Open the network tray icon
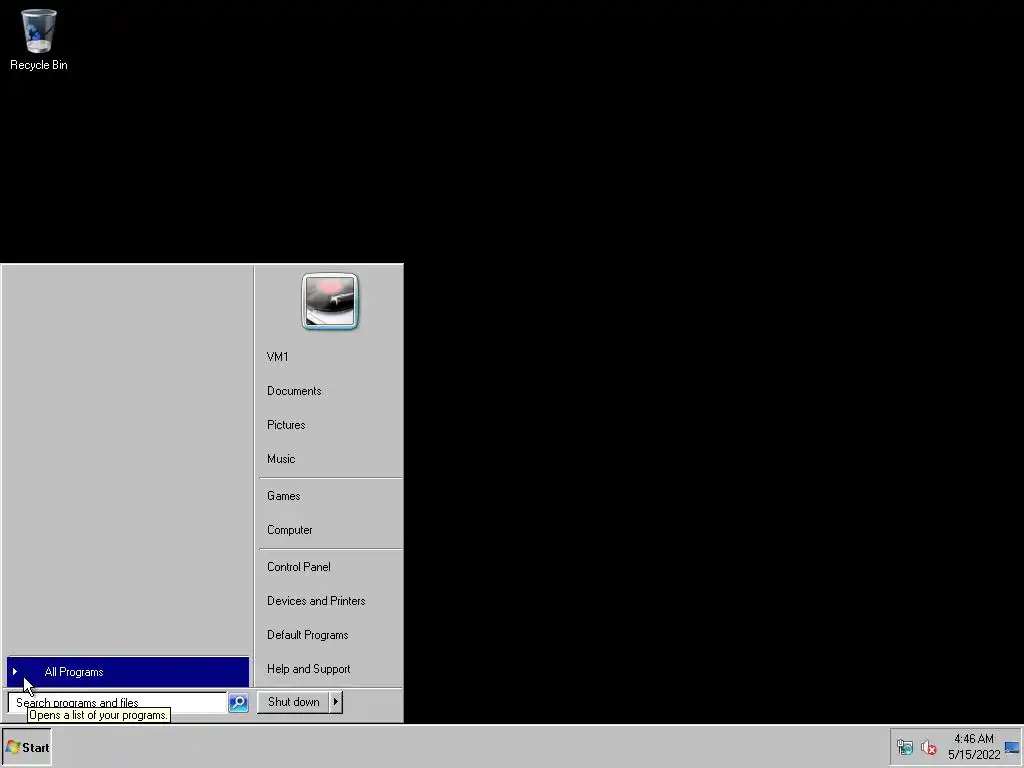Image resolution: width=1024 pixels, height=768 pixels. tap(904, 747)
